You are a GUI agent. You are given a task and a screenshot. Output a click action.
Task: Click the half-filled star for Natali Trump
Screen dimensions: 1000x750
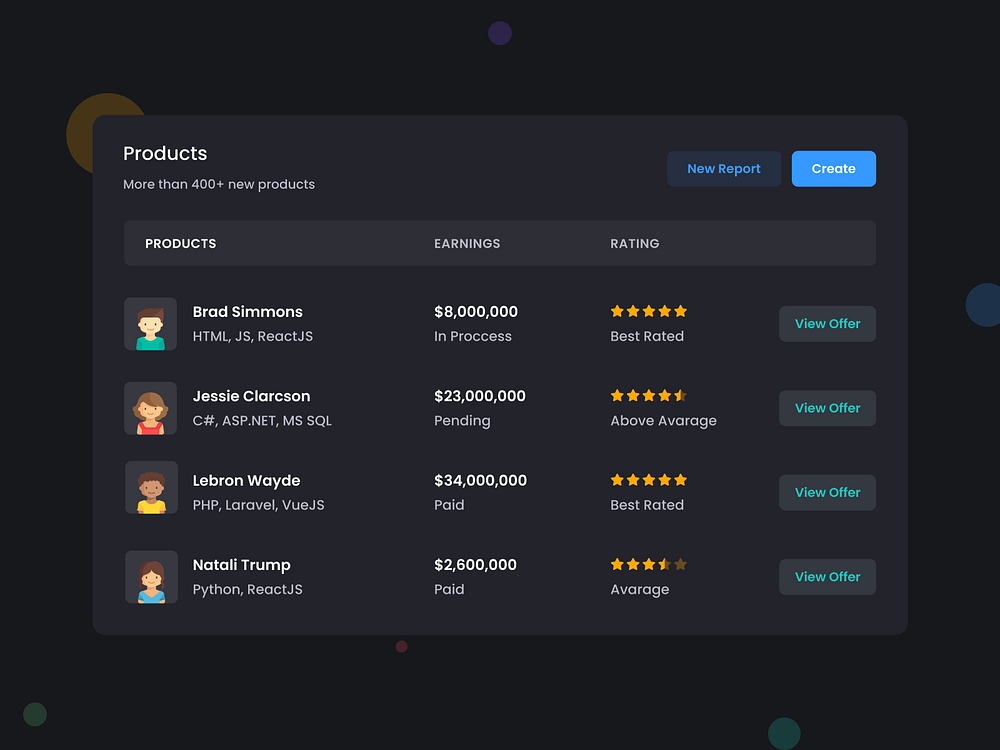[x=665, y=564]
